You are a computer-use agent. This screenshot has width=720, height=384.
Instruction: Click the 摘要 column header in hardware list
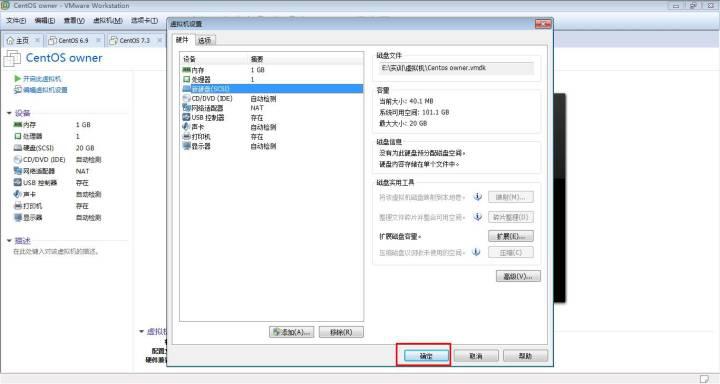(257, 59)
